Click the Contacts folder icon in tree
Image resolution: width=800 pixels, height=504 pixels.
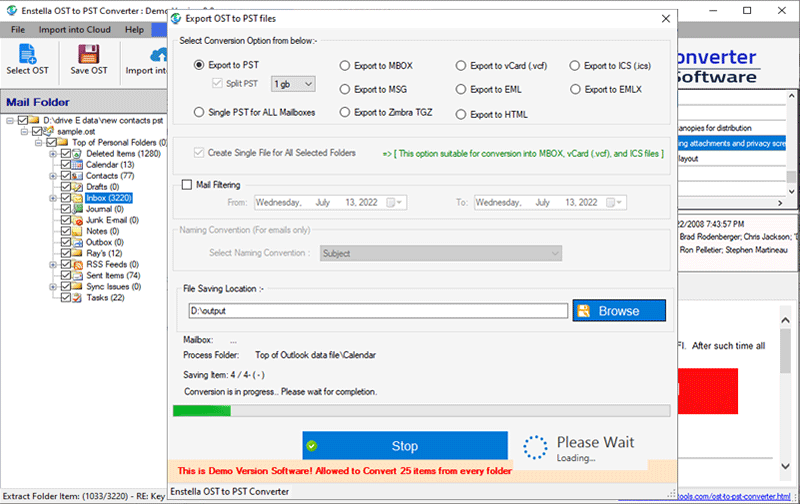click(x=79, y=176)
